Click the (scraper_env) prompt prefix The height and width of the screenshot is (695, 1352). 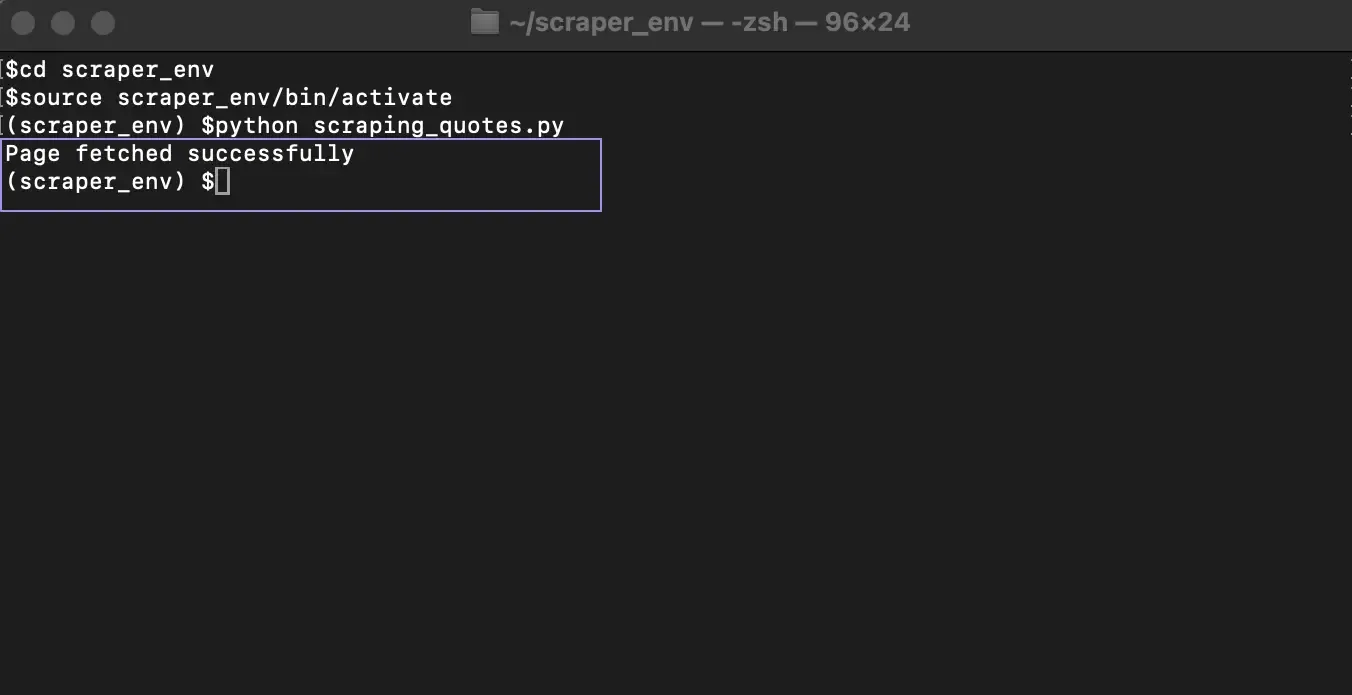(95, 181)
